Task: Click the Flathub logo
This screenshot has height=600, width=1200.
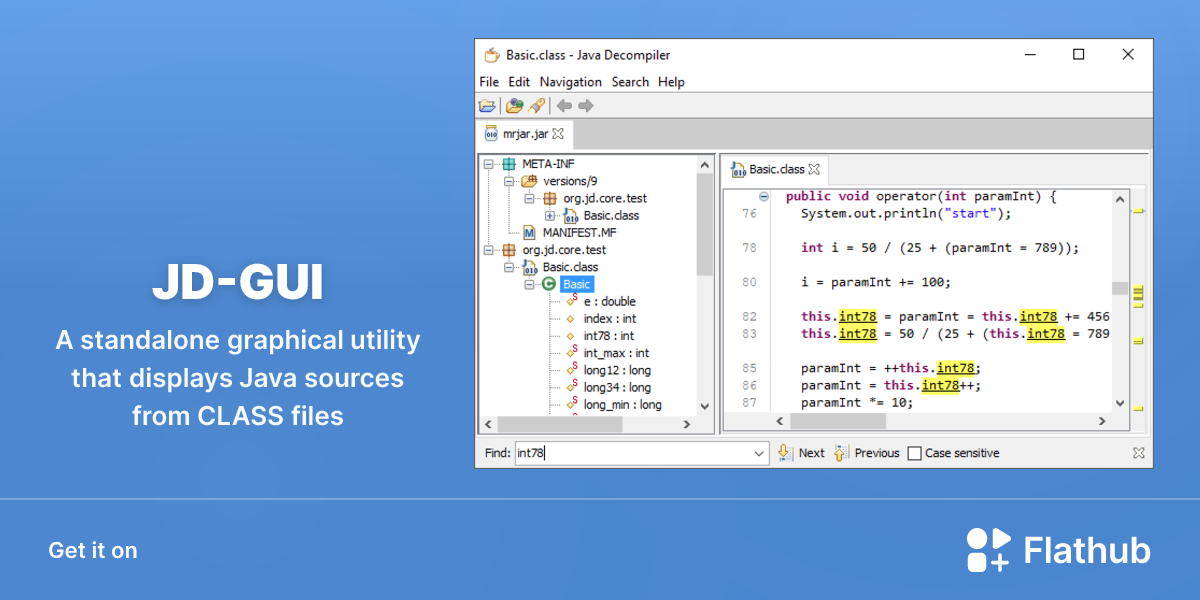Action: point(1058,550)
